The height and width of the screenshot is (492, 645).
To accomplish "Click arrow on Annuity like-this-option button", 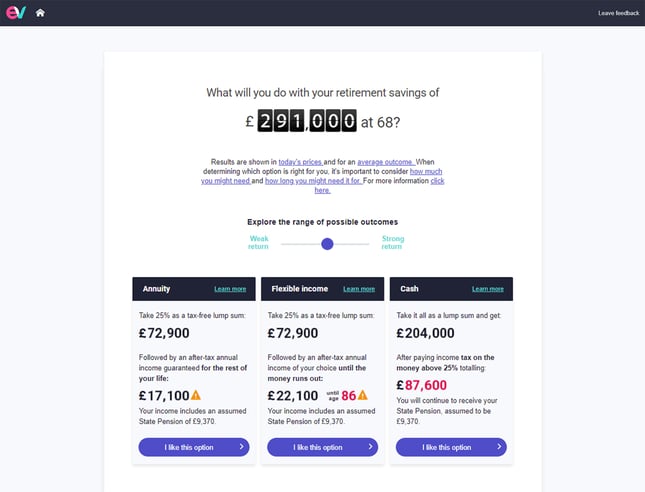I will [x=241, y=446].
